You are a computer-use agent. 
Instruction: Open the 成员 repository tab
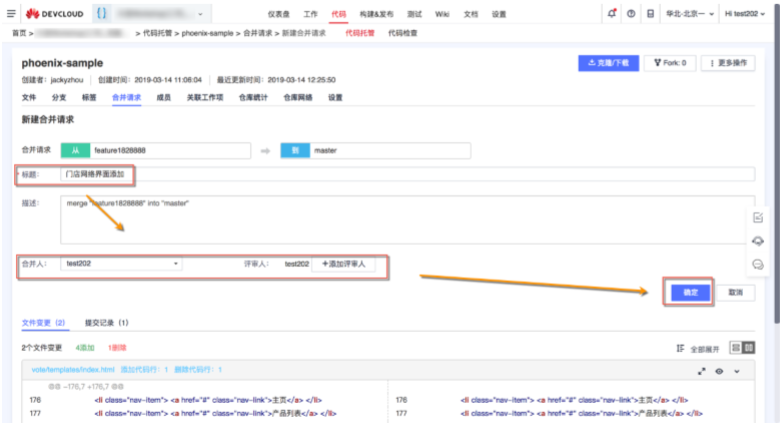[164, 97]
